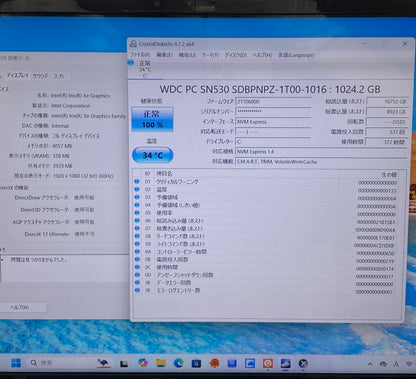Click the ファームウェア field showing 21106000
The height and width of the screenshot is (379, 416).
pyautogui.click(x=273, y=102)
